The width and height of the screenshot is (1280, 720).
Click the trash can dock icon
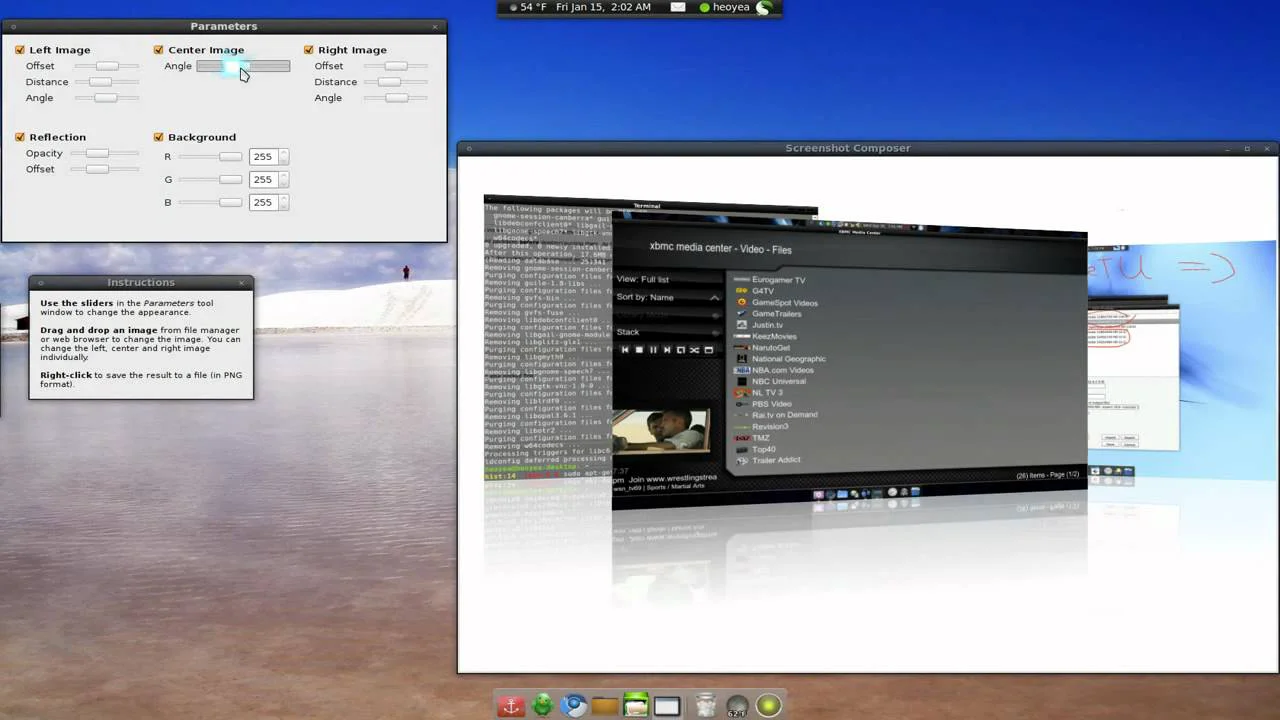(x=705, y=705)
